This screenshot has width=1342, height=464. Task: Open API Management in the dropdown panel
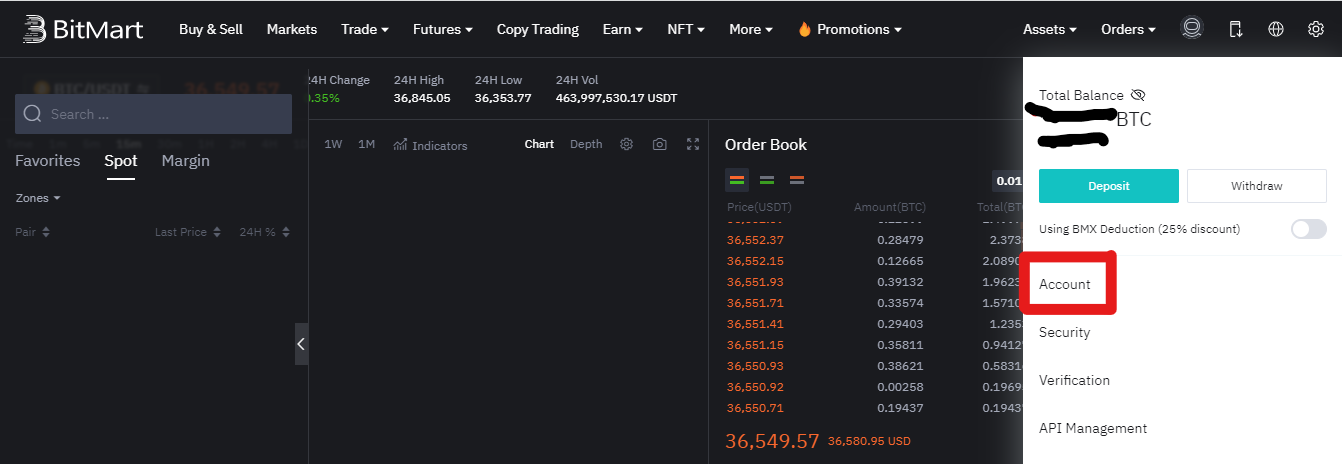[1093, 428]
